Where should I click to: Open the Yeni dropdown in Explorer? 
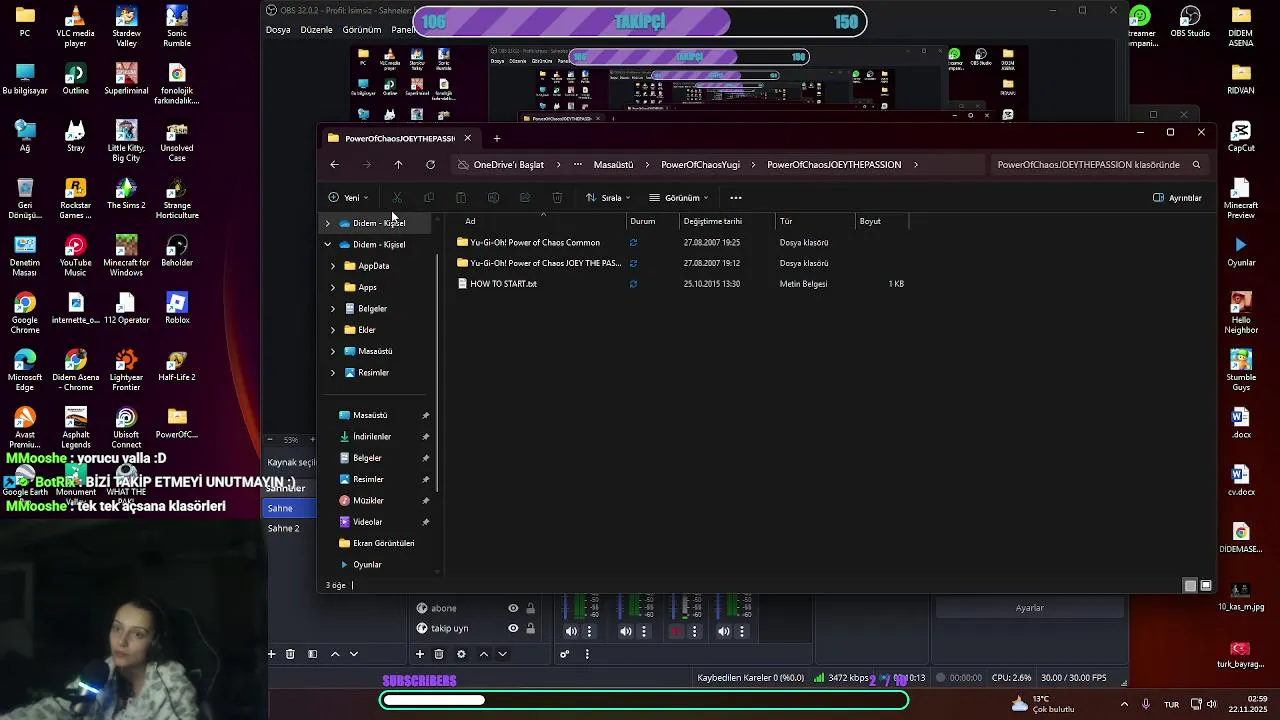coord(349,198)
